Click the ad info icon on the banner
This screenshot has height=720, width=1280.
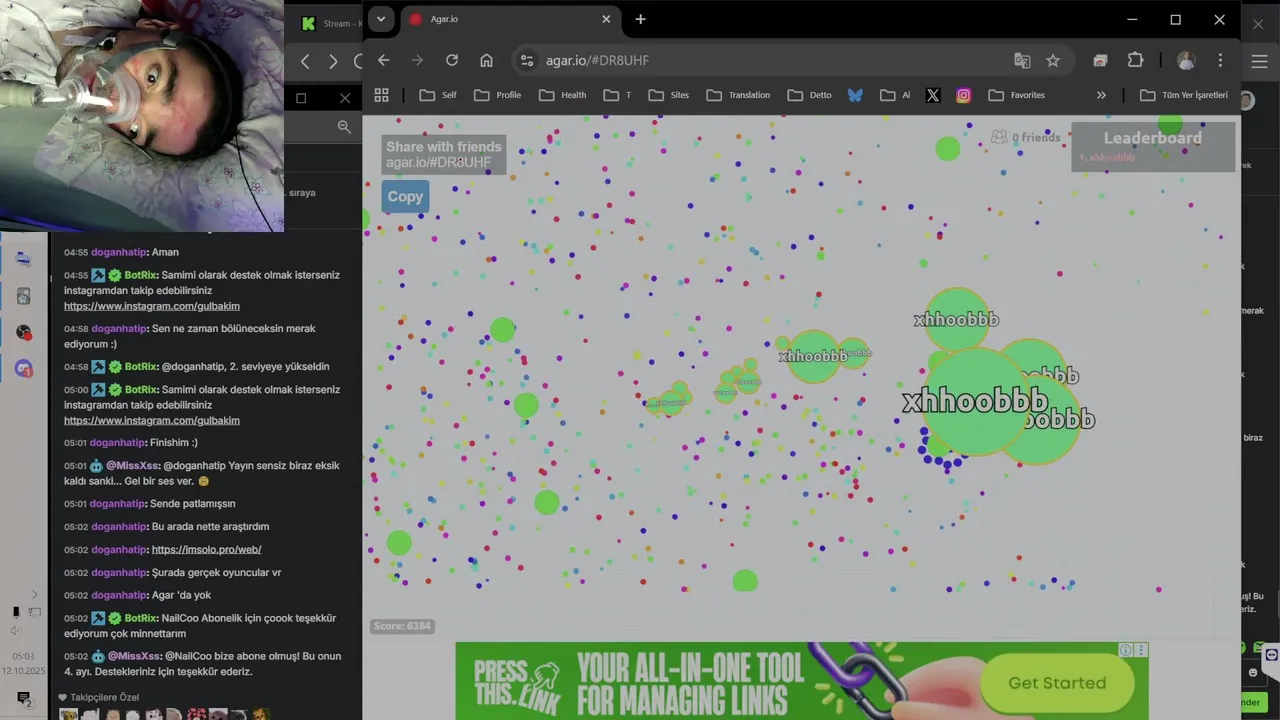tap(1126, 650)
